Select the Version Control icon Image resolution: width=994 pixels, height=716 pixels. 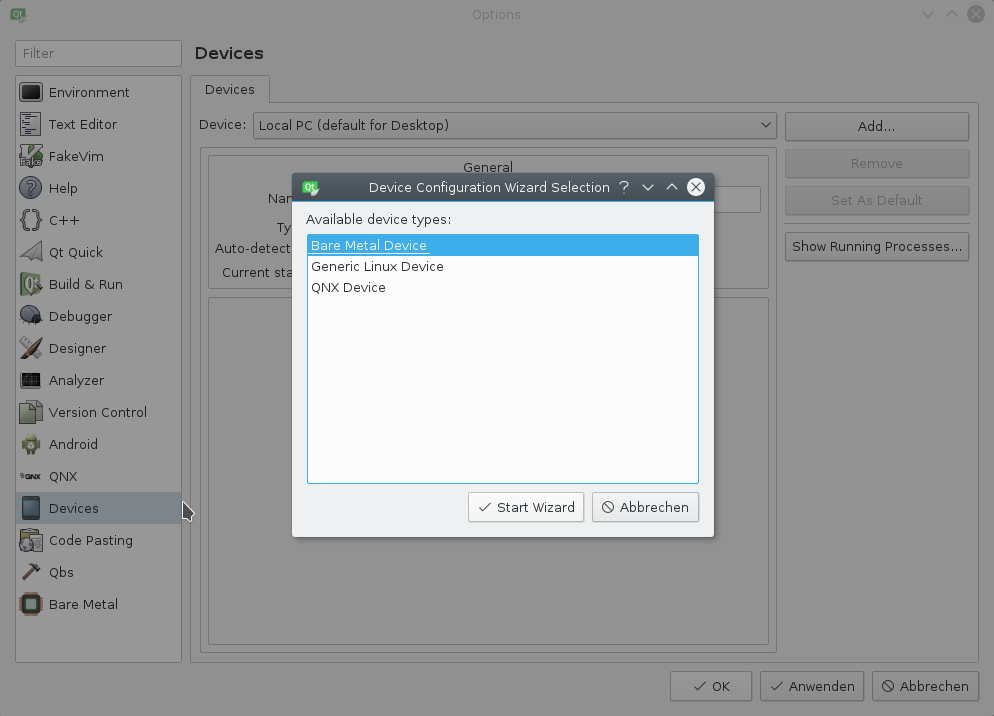coord(30,412)
